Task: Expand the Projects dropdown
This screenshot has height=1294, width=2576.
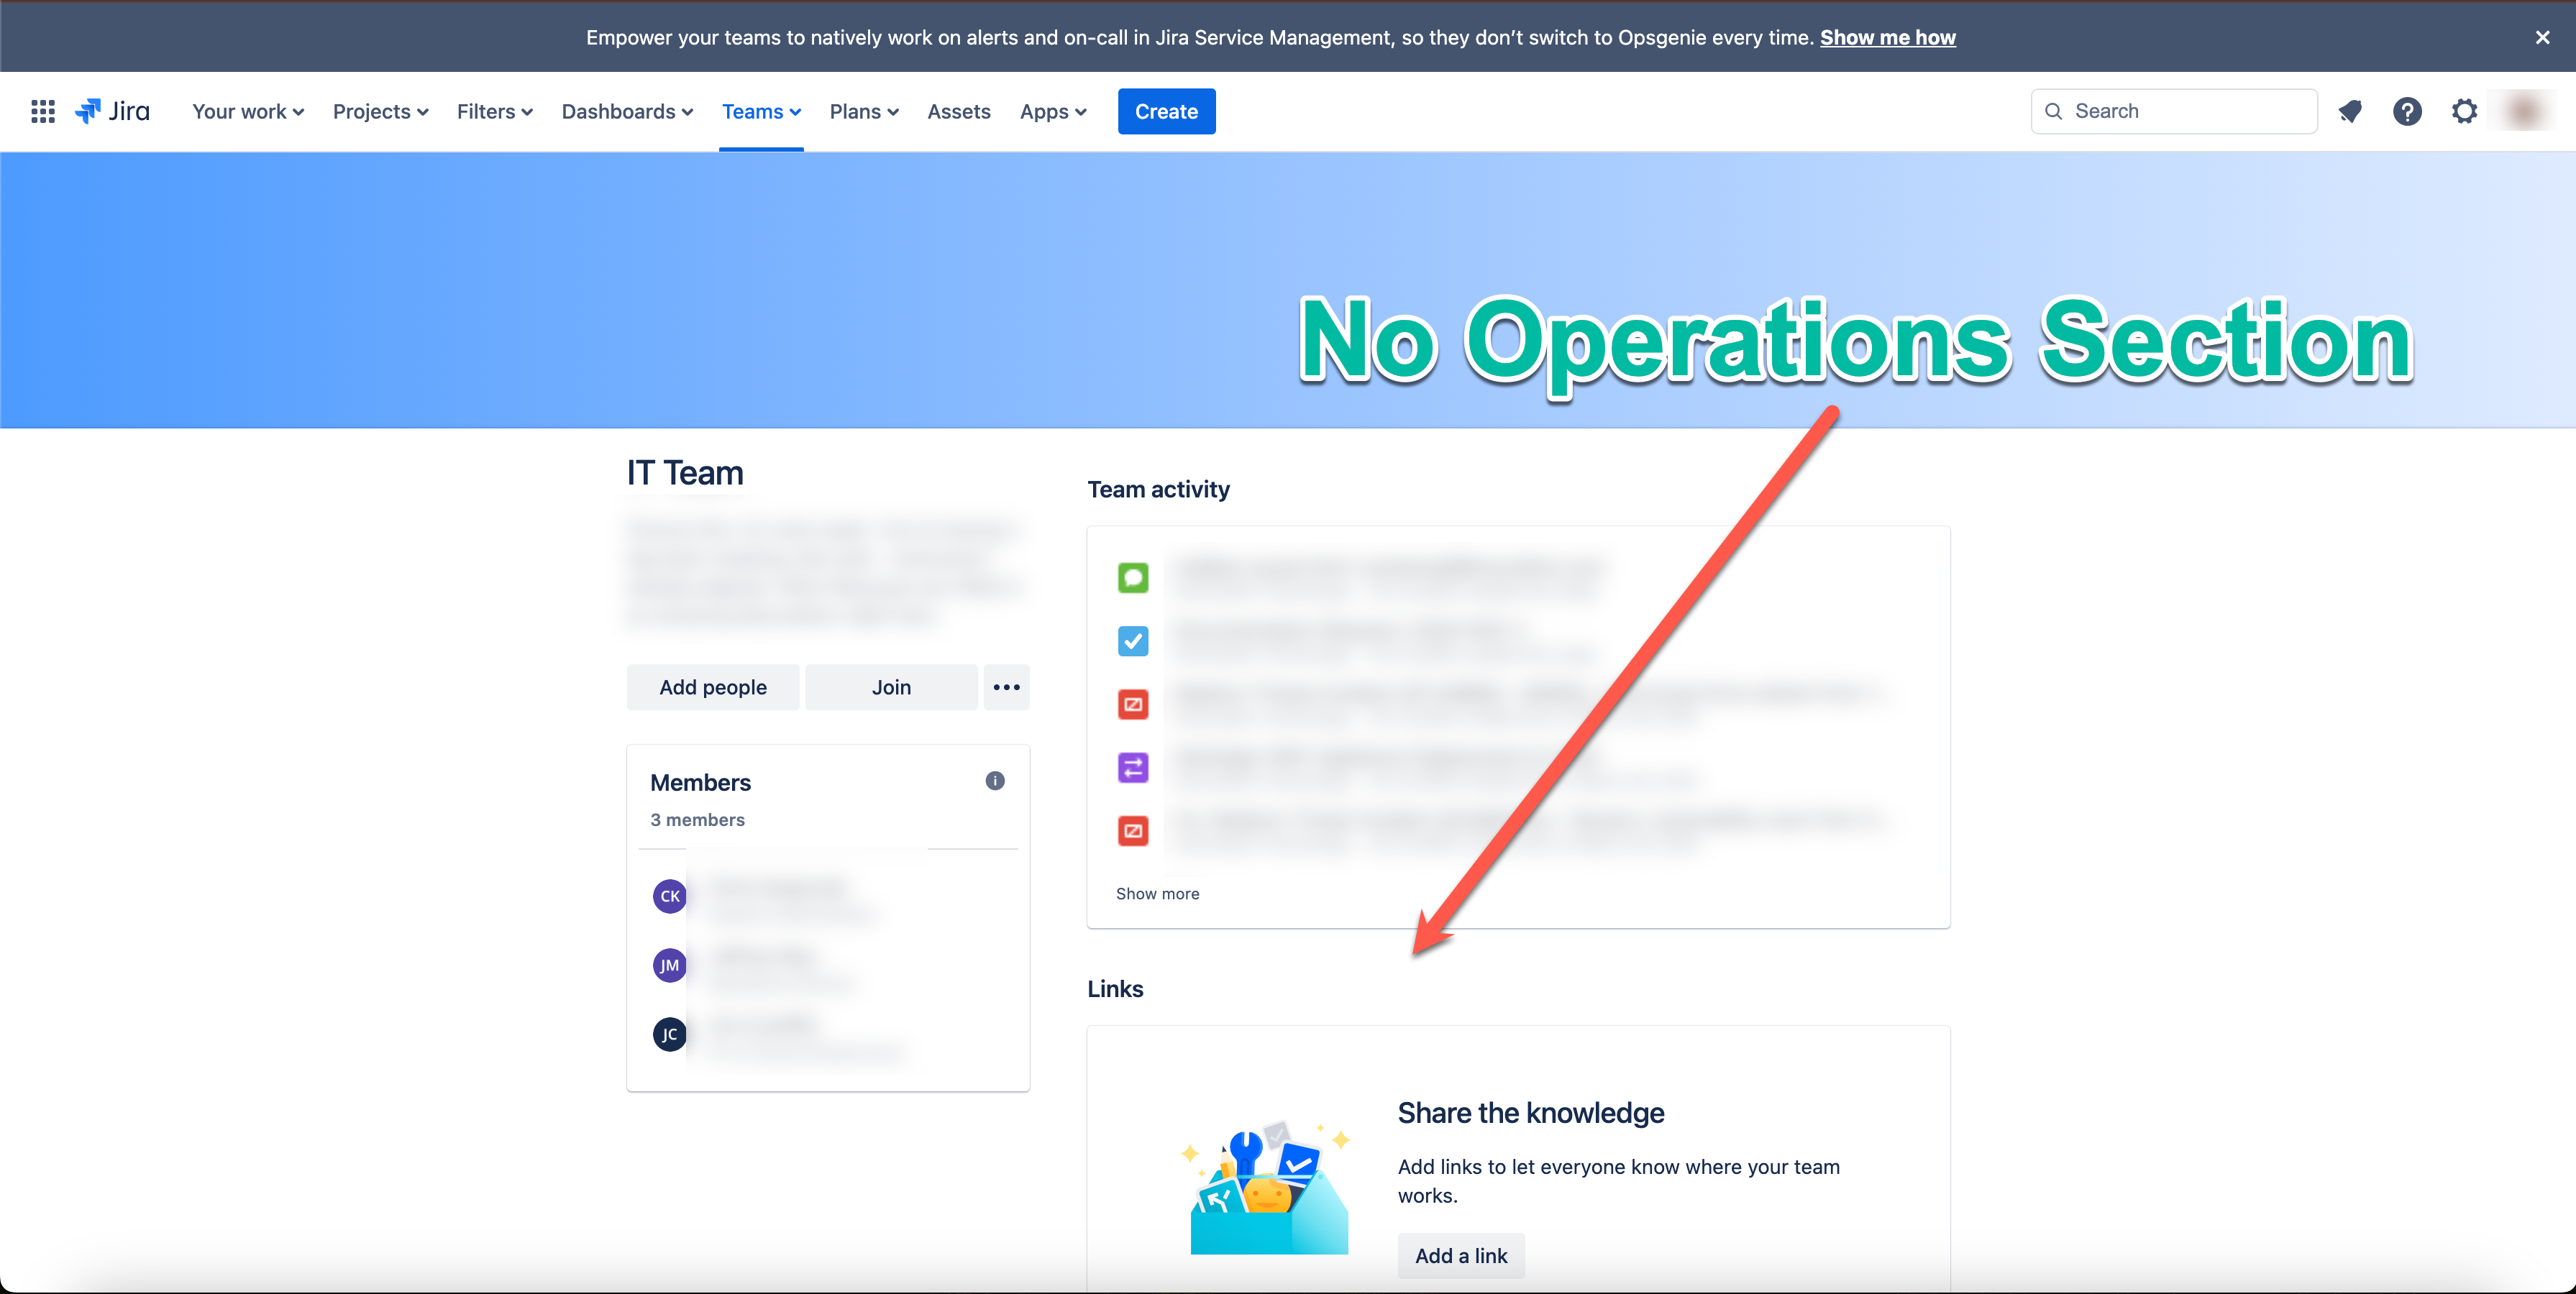Action: (x=380, y=111)
